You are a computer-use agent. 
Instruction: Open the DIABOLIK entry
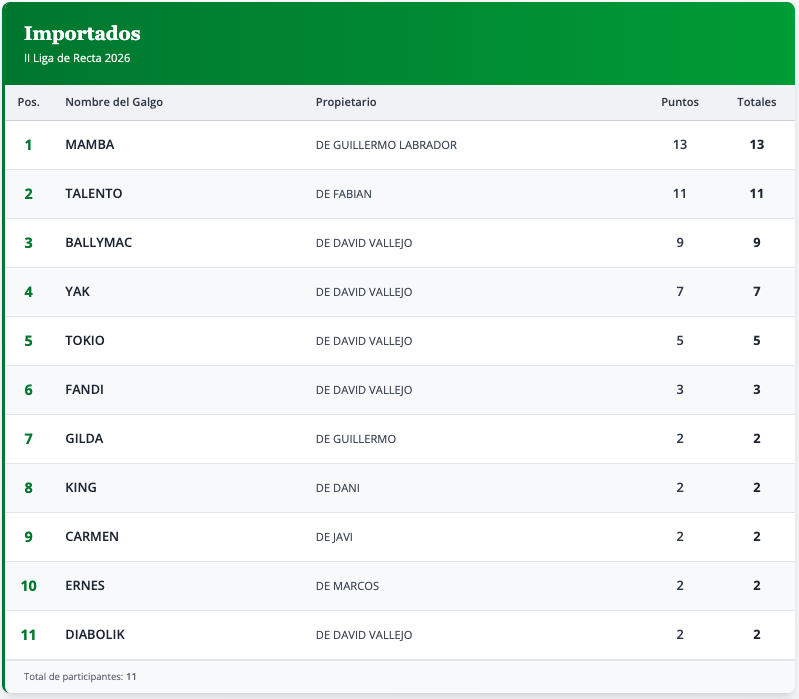[x=95, y=635]
